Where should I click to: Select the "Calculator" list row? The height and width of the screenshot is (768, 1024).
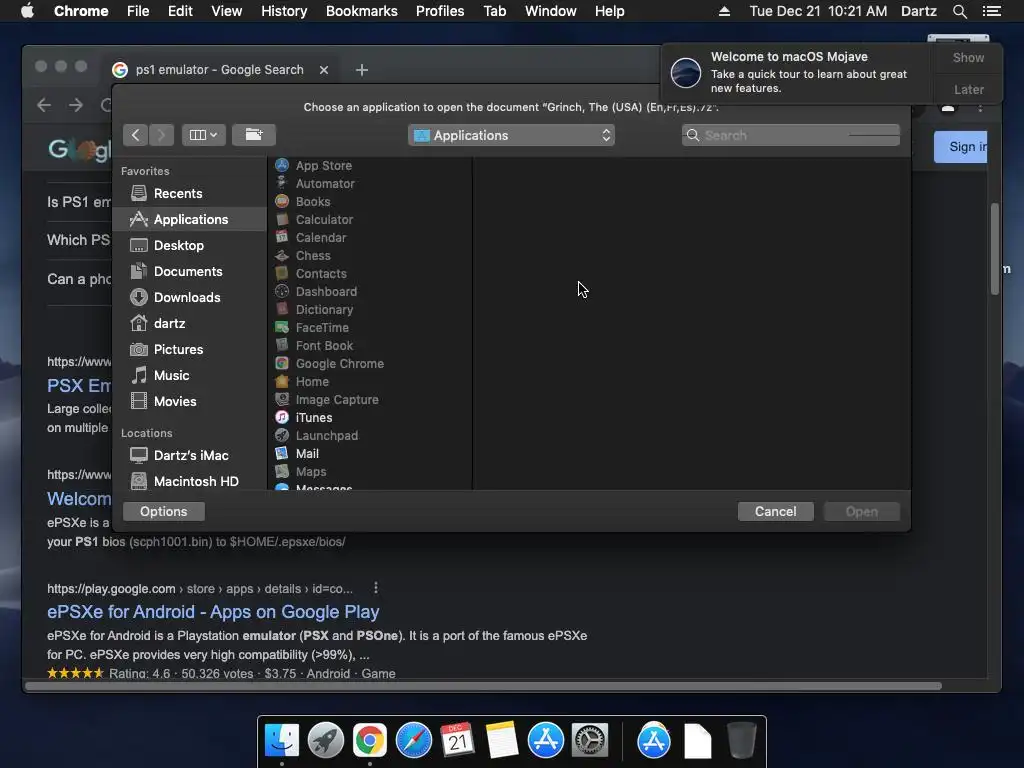[x=370, y=219]
